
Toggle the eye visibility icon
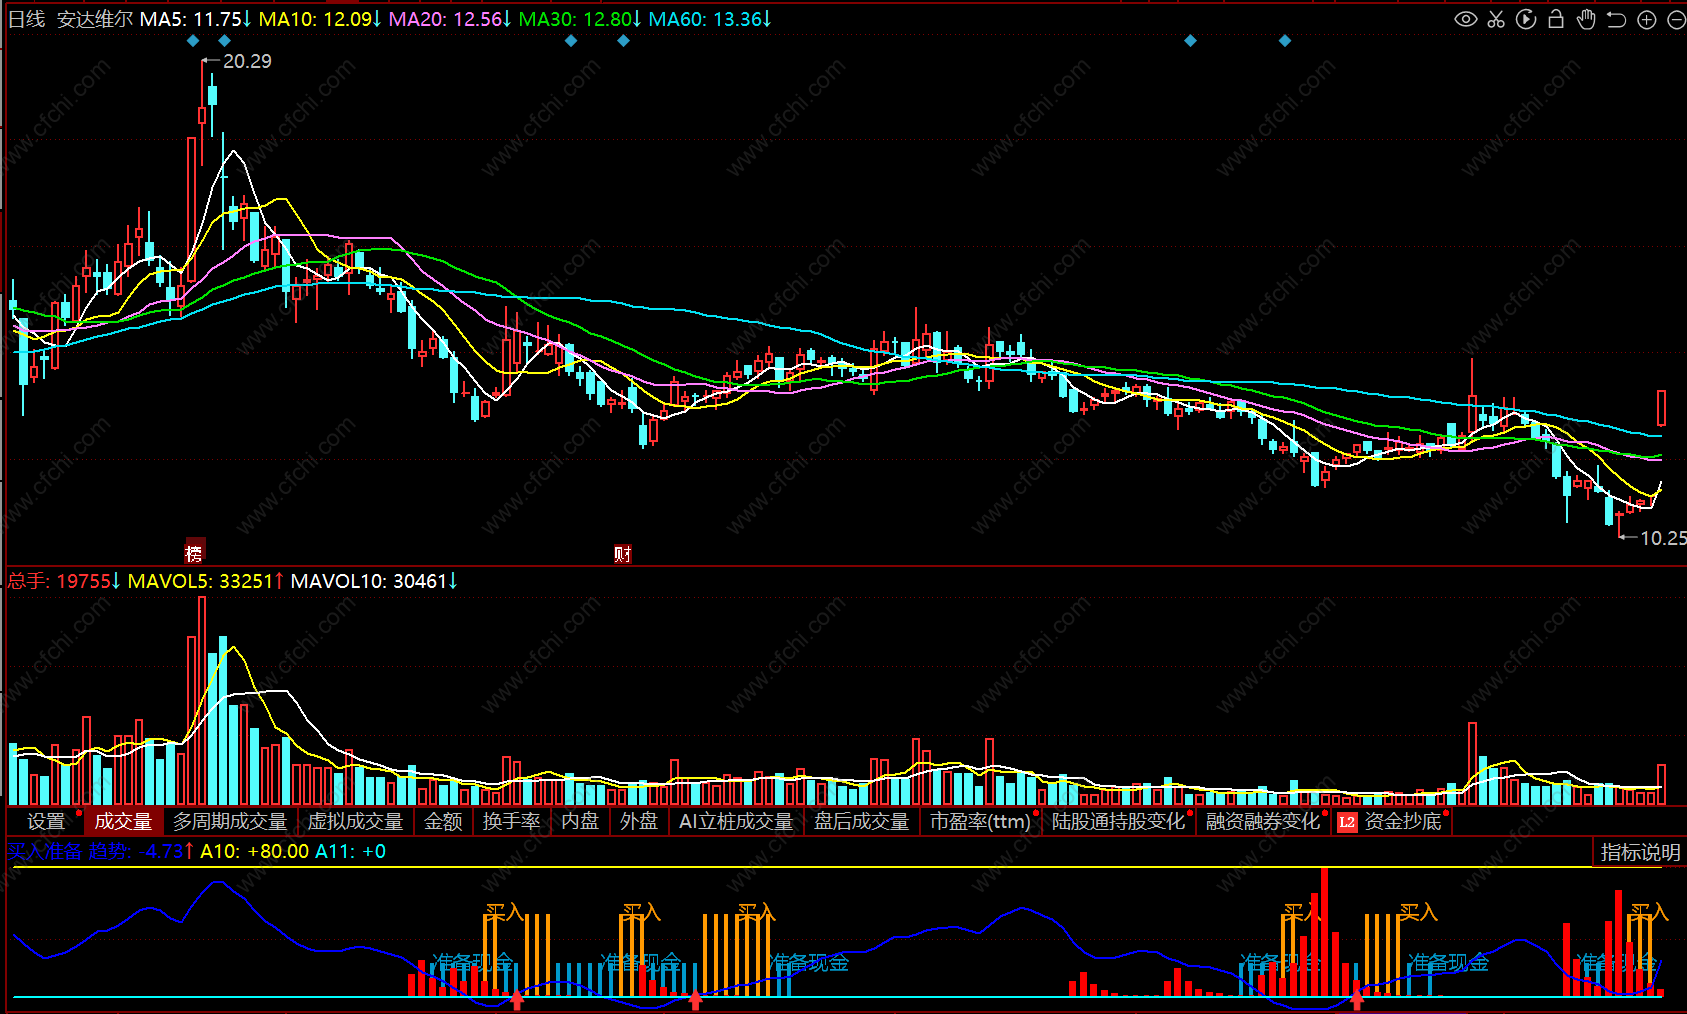[1465, 19]
